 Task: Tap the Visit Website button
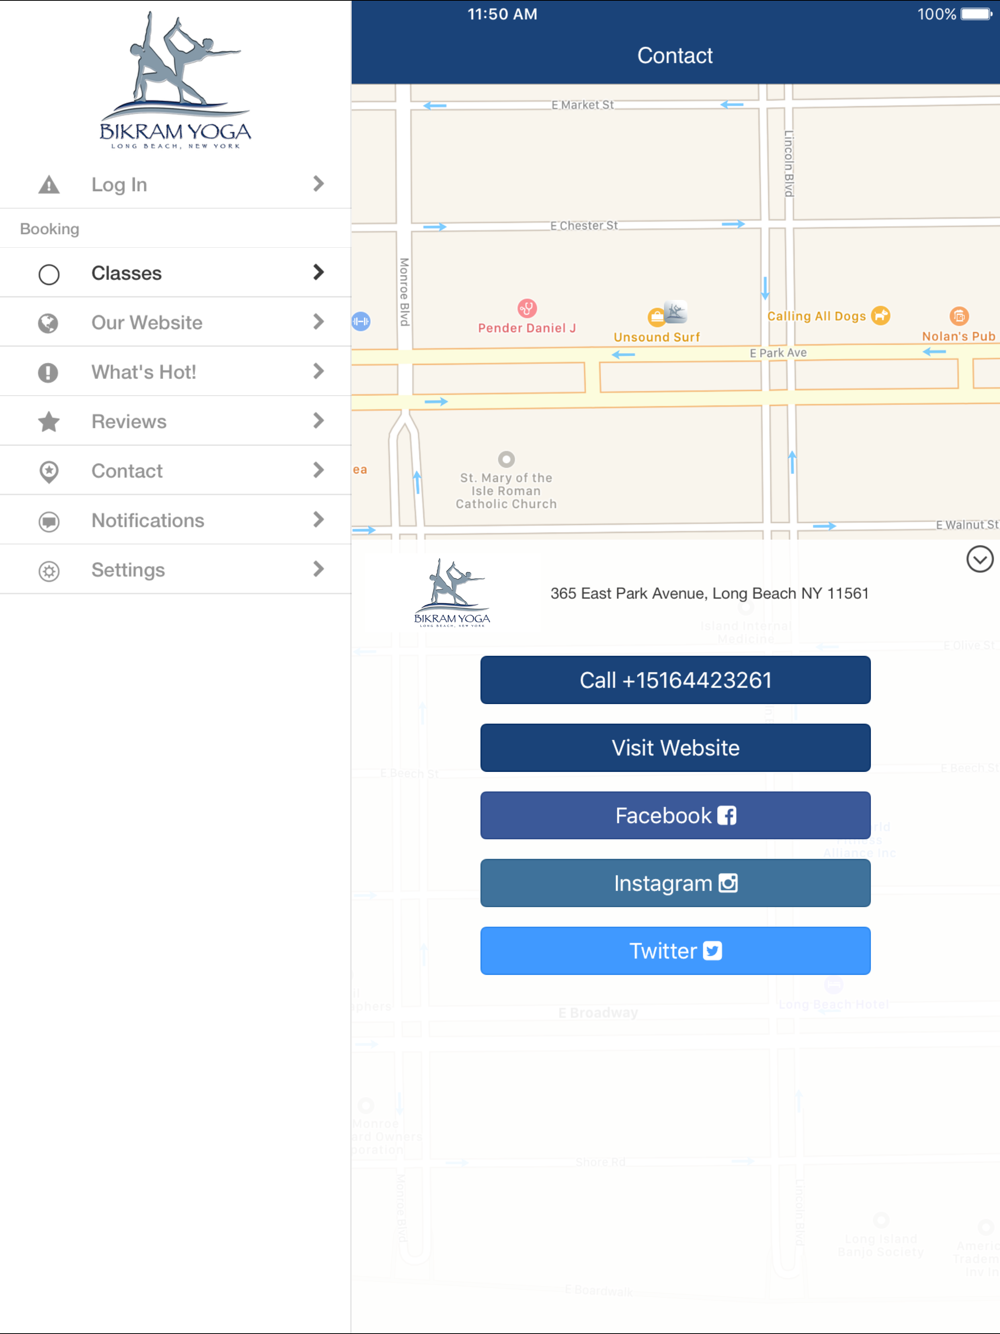click(675, 748)
